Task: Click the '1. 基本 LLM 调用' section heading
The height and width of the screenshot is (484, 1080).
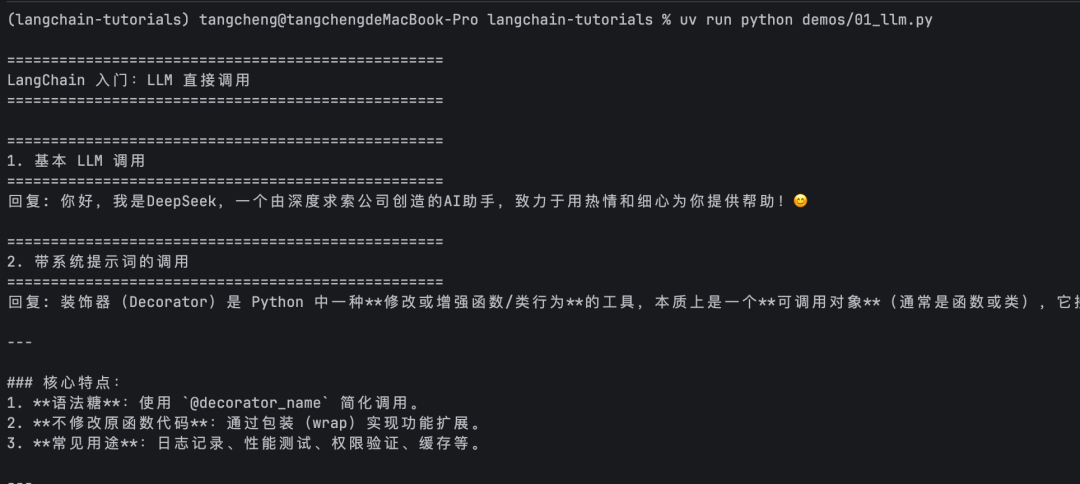Action: 76,160
